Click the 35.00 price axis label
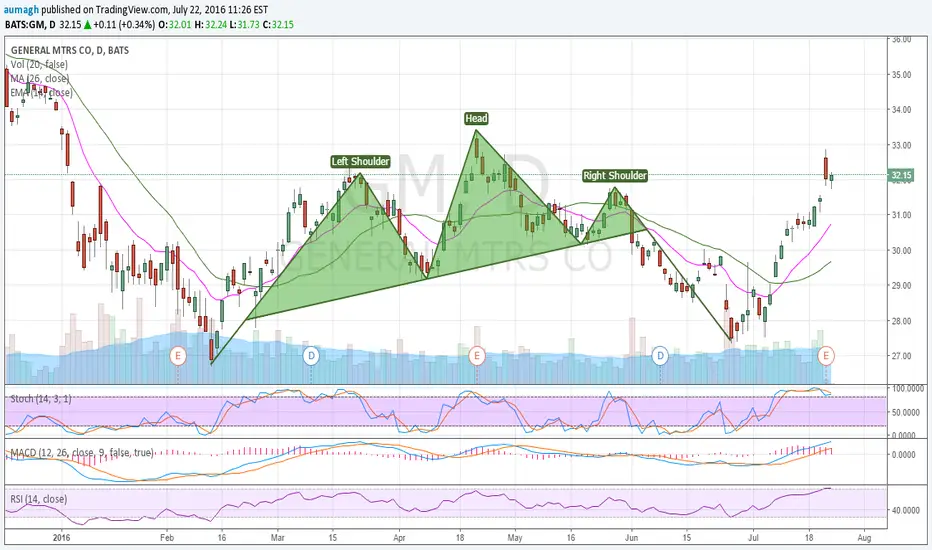 point(901,75)
